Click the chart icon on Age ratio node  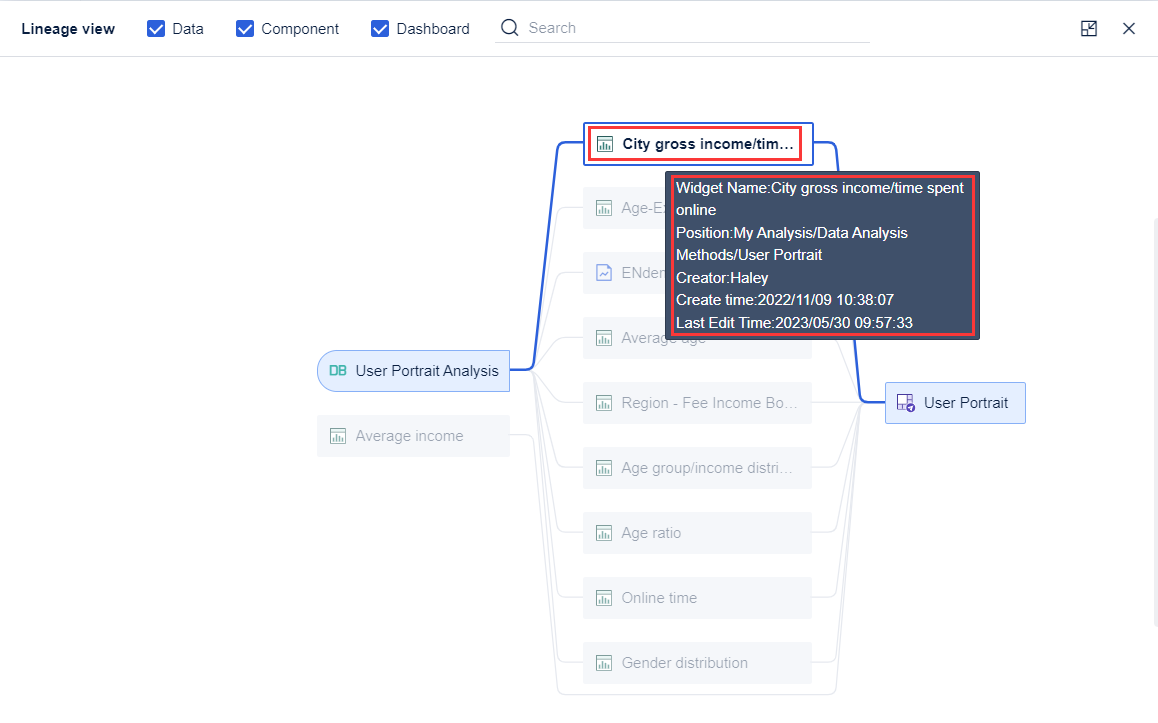tap(603, 532)
